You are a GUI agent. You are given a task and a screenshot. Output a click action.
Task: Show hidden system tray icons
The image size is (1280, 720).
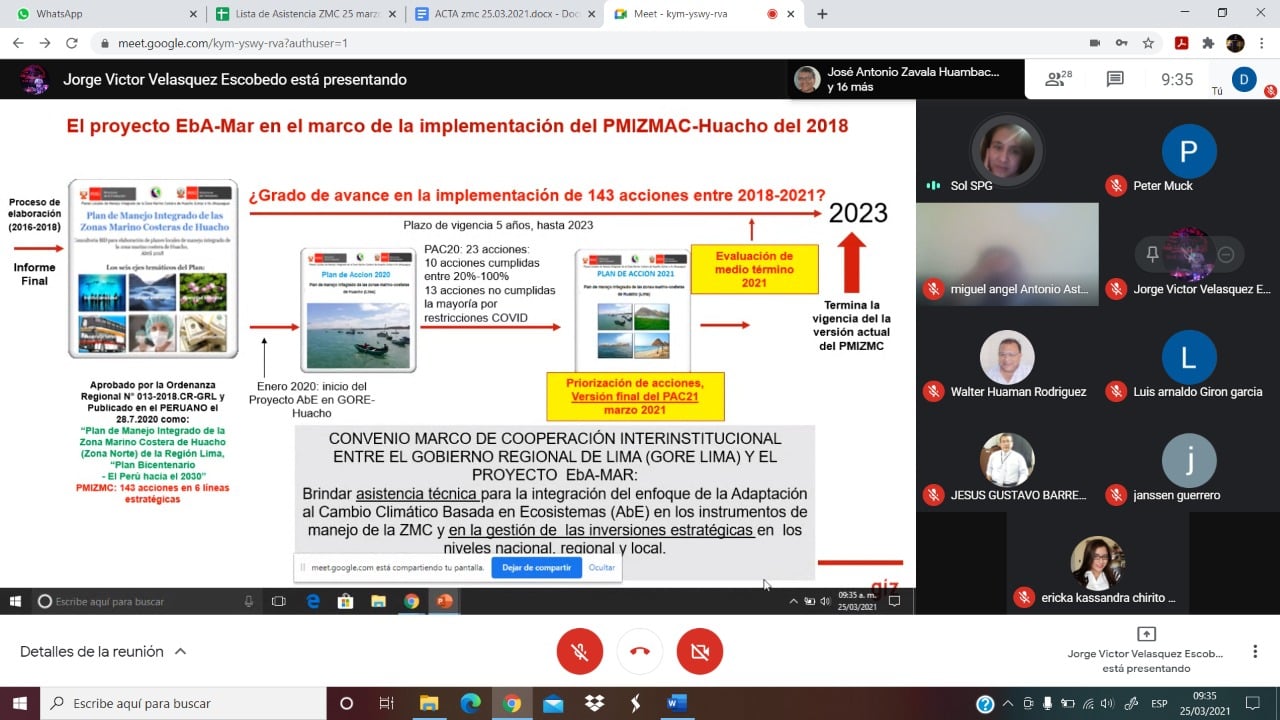click(x=1007, y=703)
